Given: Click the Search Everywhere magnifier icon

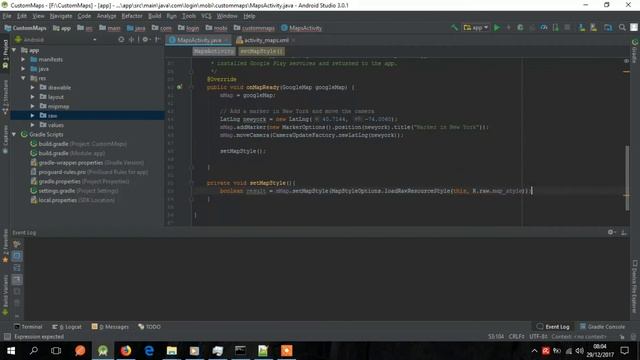Looking at the screenshot, I should (622, 28).
